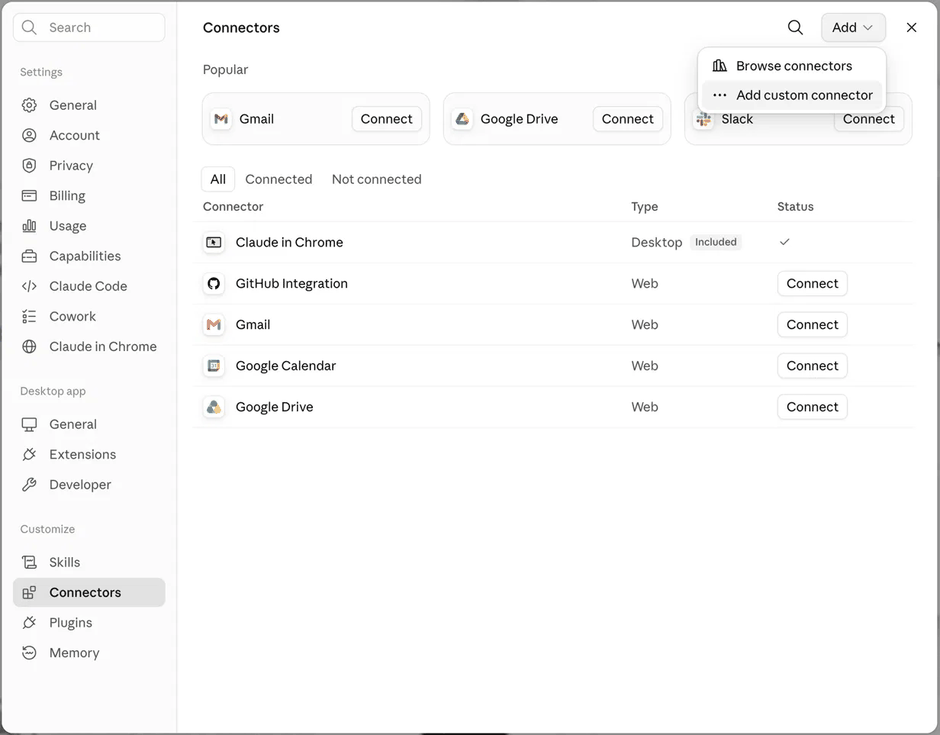Image resolution: width=940 pixels, height=735 pixels.
Task: Click the Google Drive icon in connector table
Action: [x=213, y=407]
